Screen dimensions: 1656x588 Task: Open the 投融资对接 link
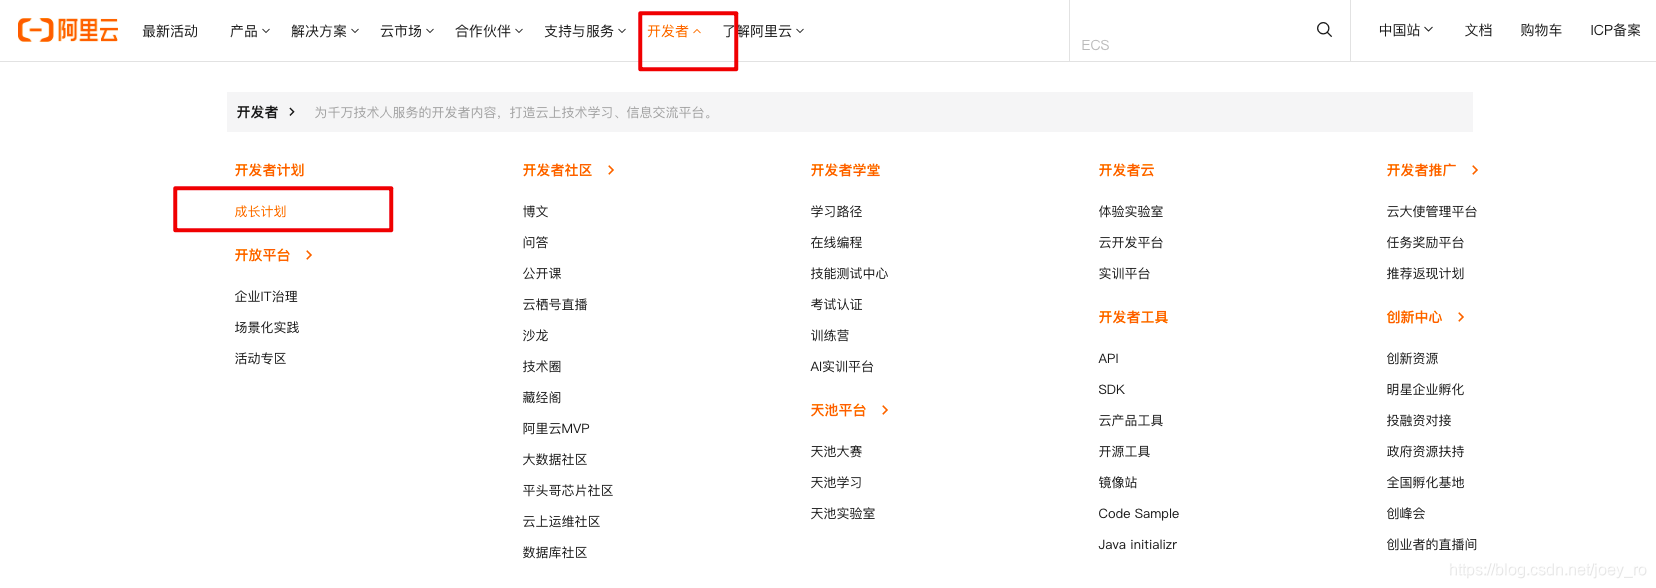tap(1419, 420)
